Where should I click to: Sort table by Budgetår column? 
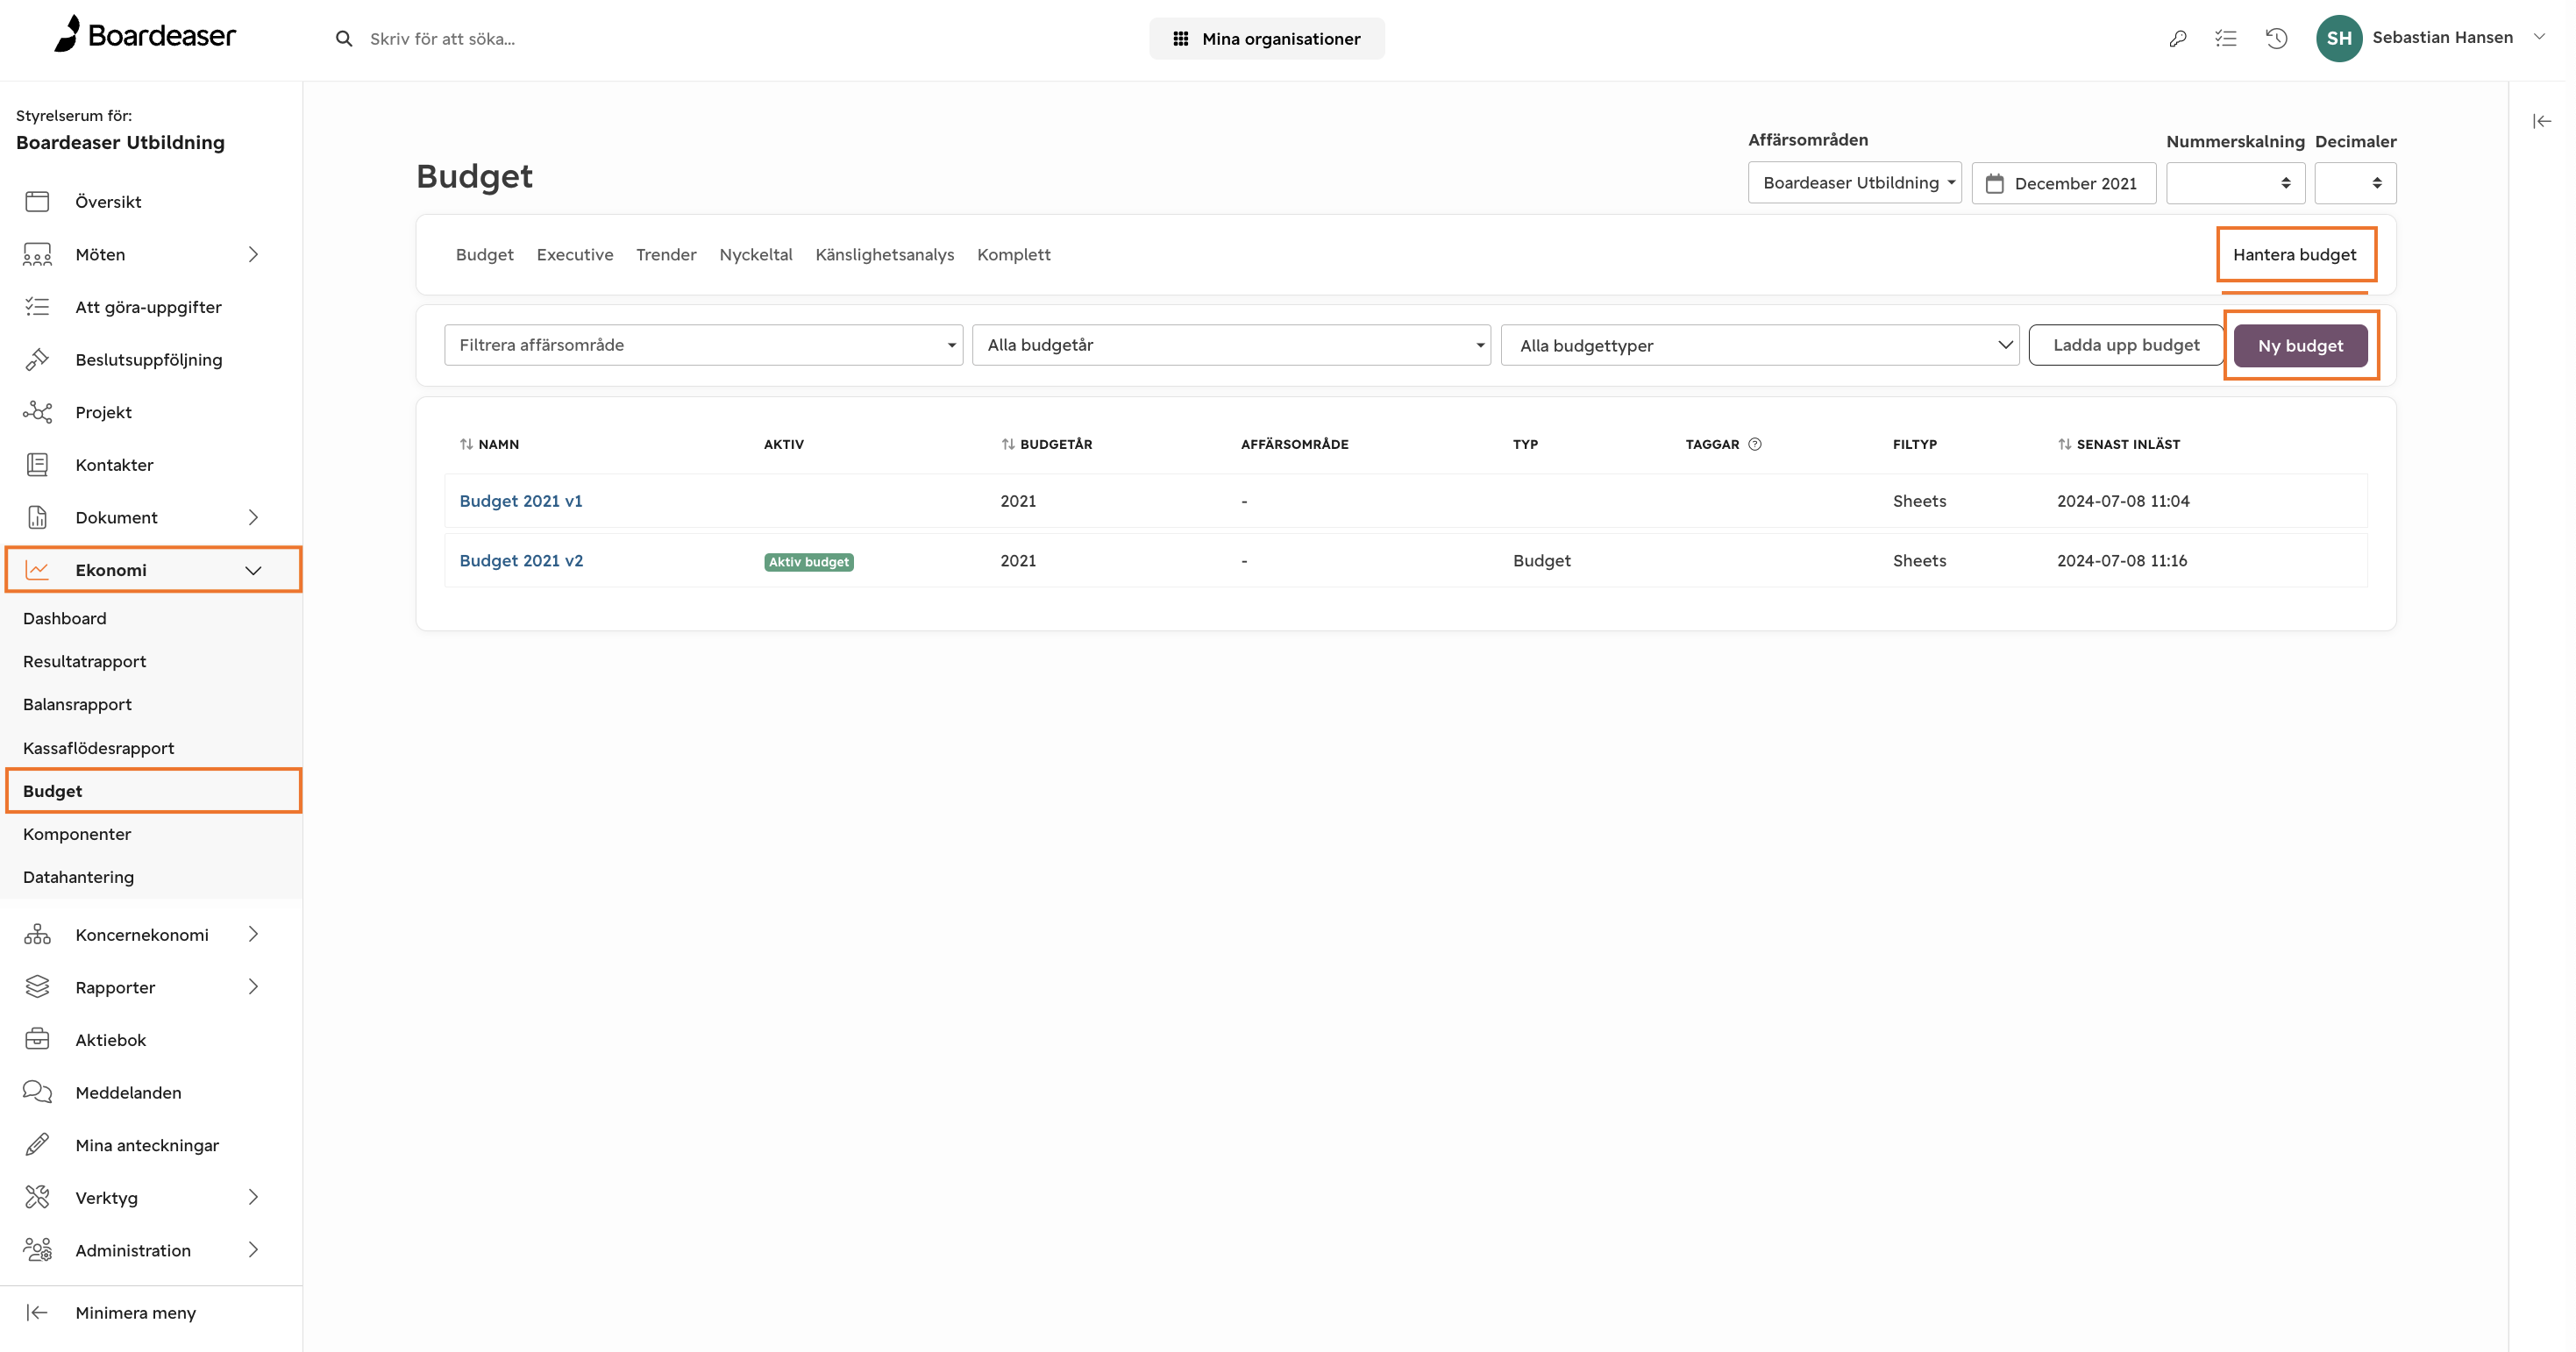click(x=1047, y=444)
